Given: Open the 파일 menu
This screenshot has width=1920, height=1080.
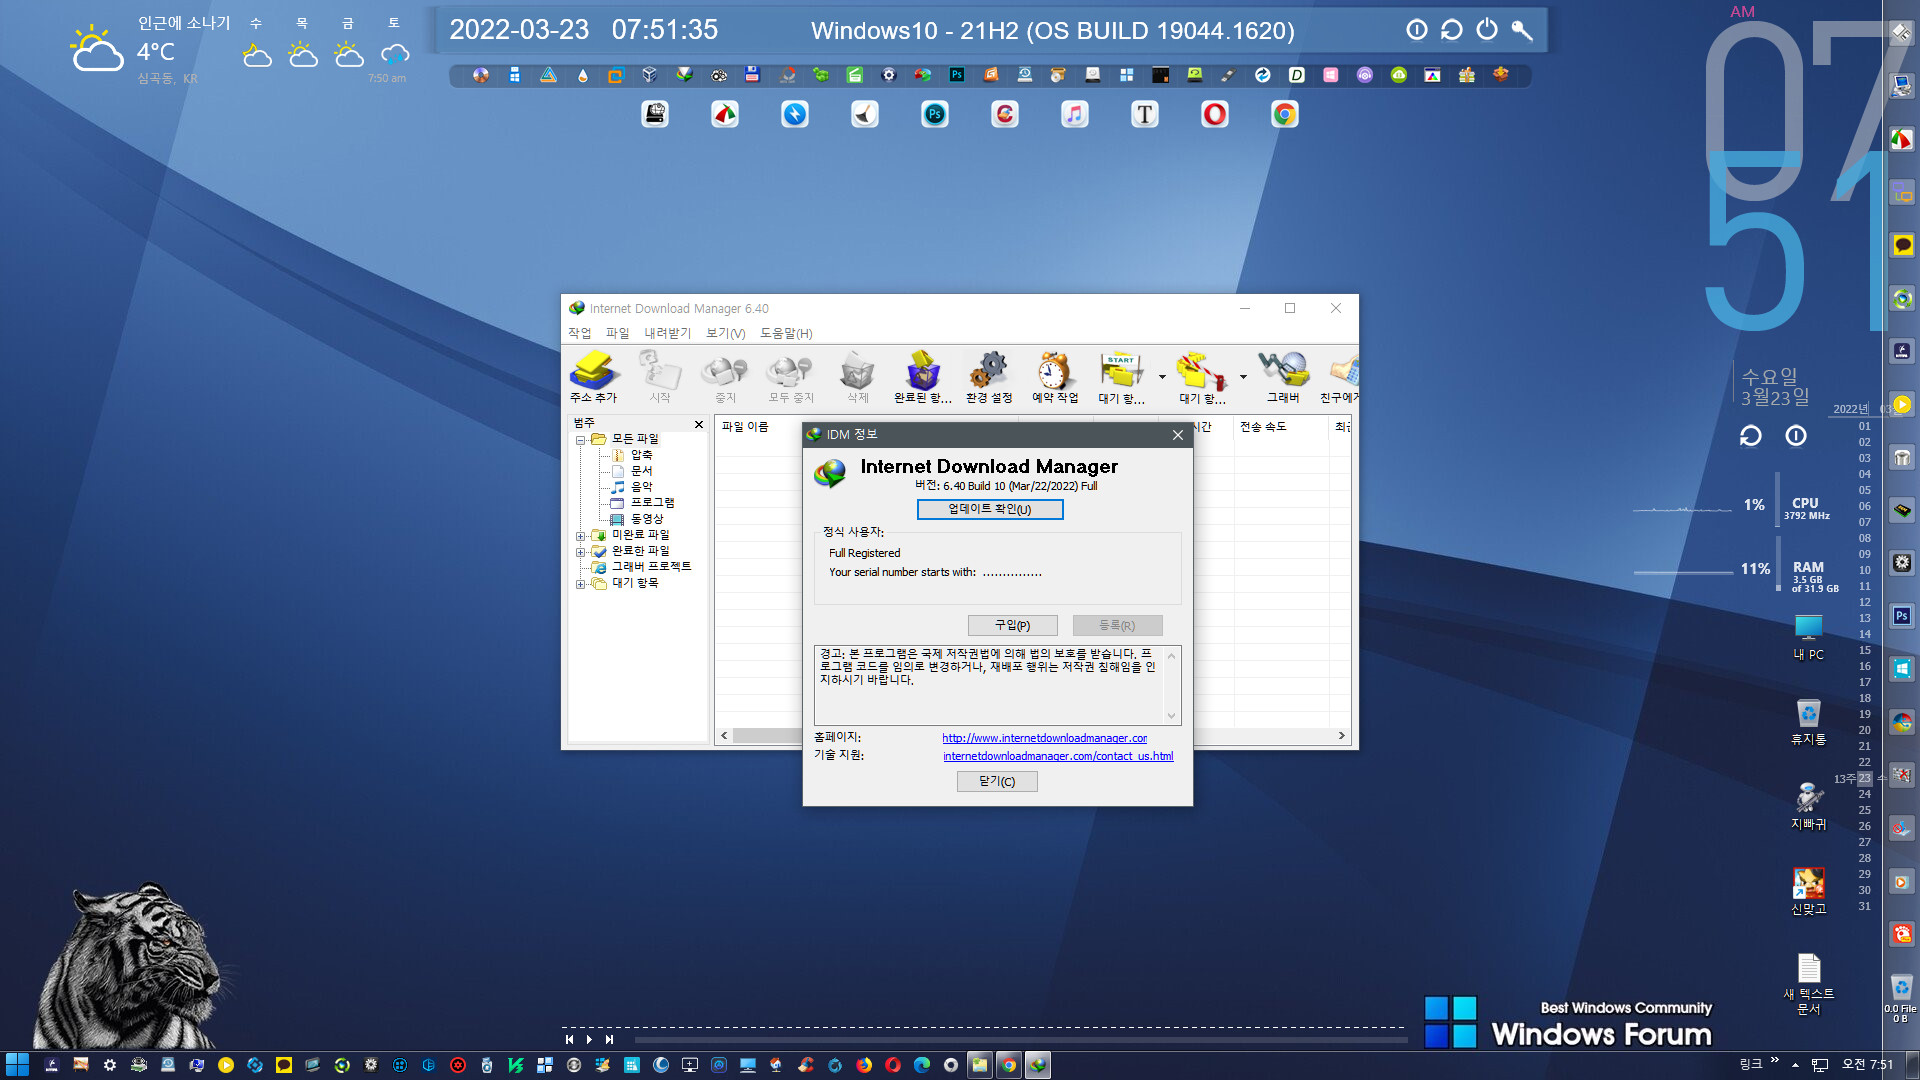Looking at the screenshot, I should point(618,333).
